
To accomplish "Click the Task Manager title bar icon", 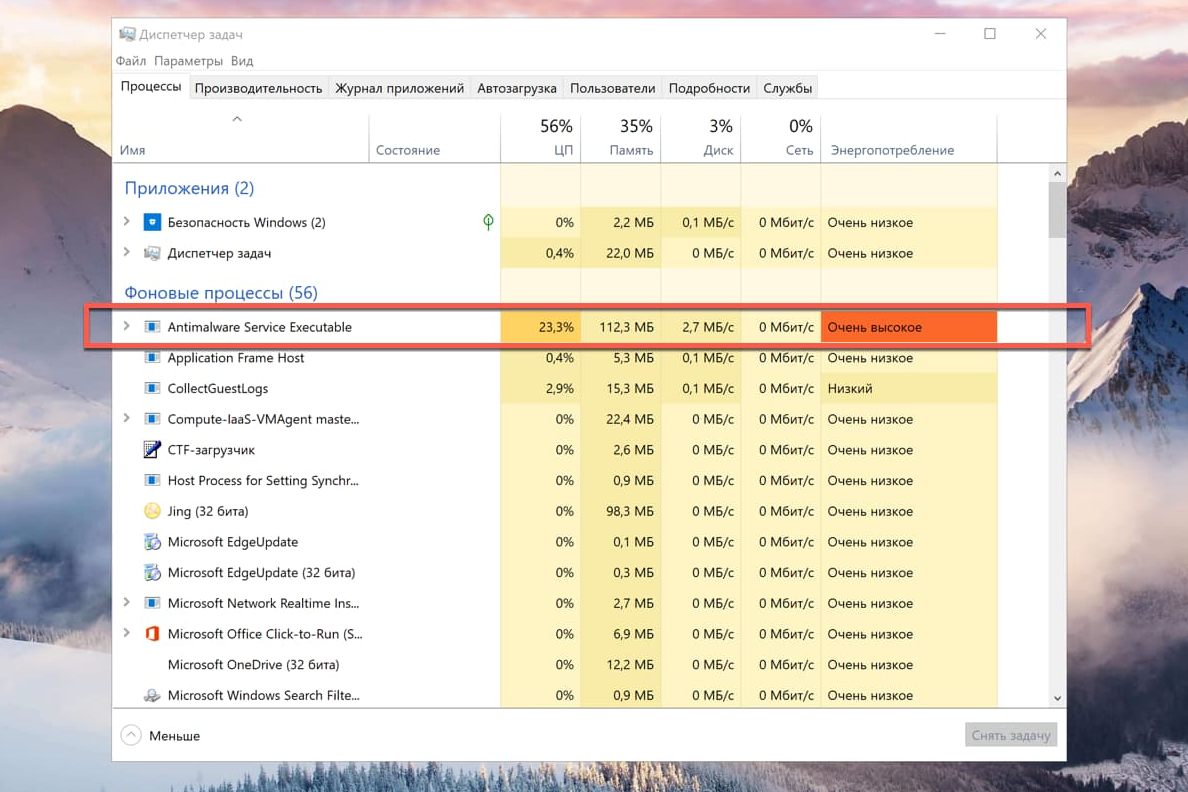I will pos(127,34).
